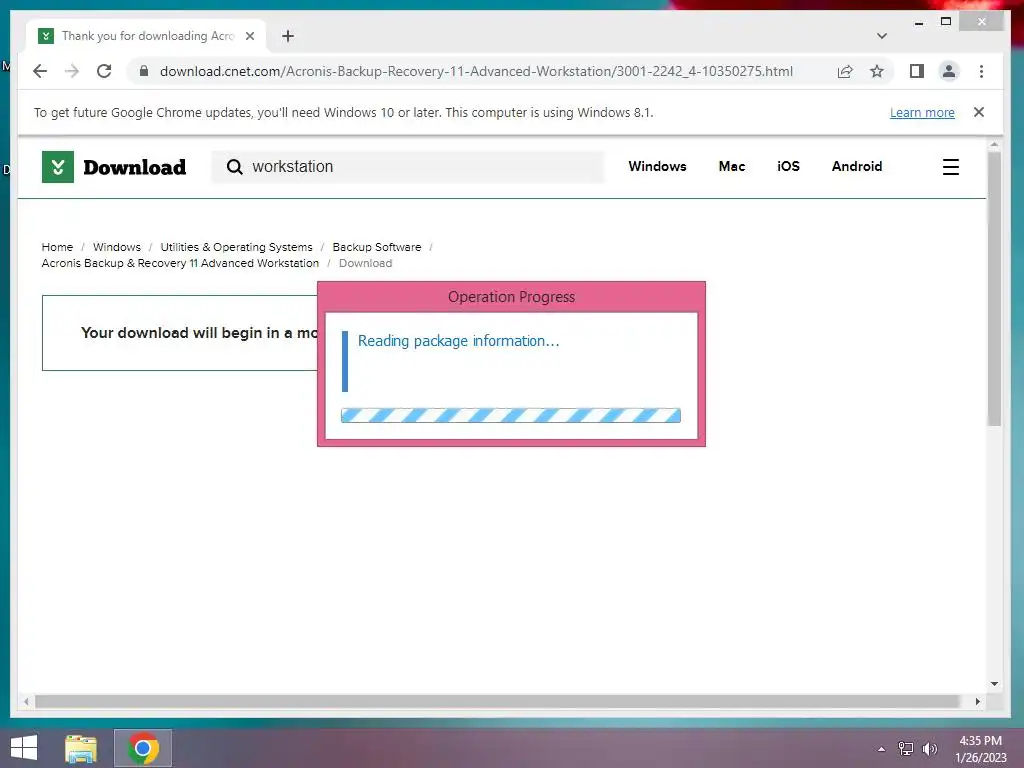Open the hamburger menu on the site header

[951, 167]
